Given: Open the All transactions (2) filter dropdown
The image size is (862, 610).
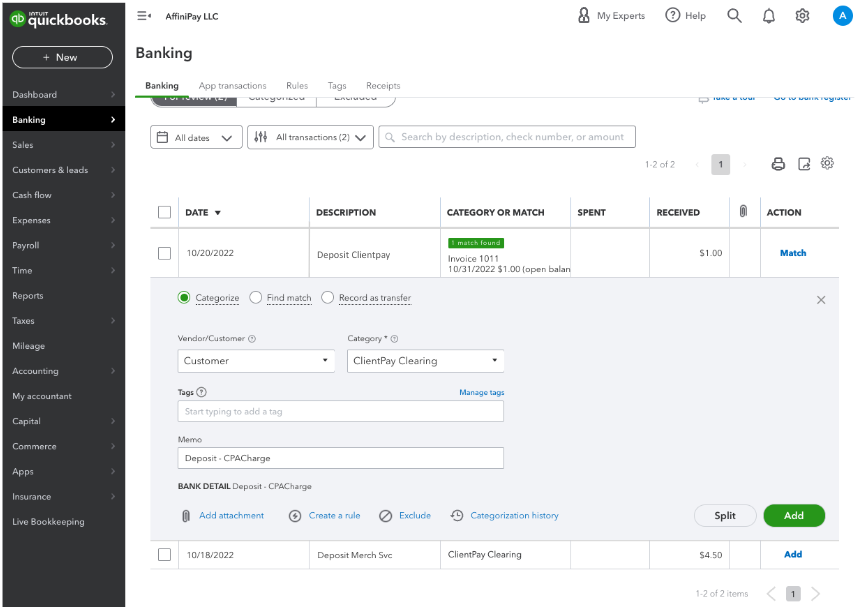Looking at the screenshot, I should pos(311,137).
